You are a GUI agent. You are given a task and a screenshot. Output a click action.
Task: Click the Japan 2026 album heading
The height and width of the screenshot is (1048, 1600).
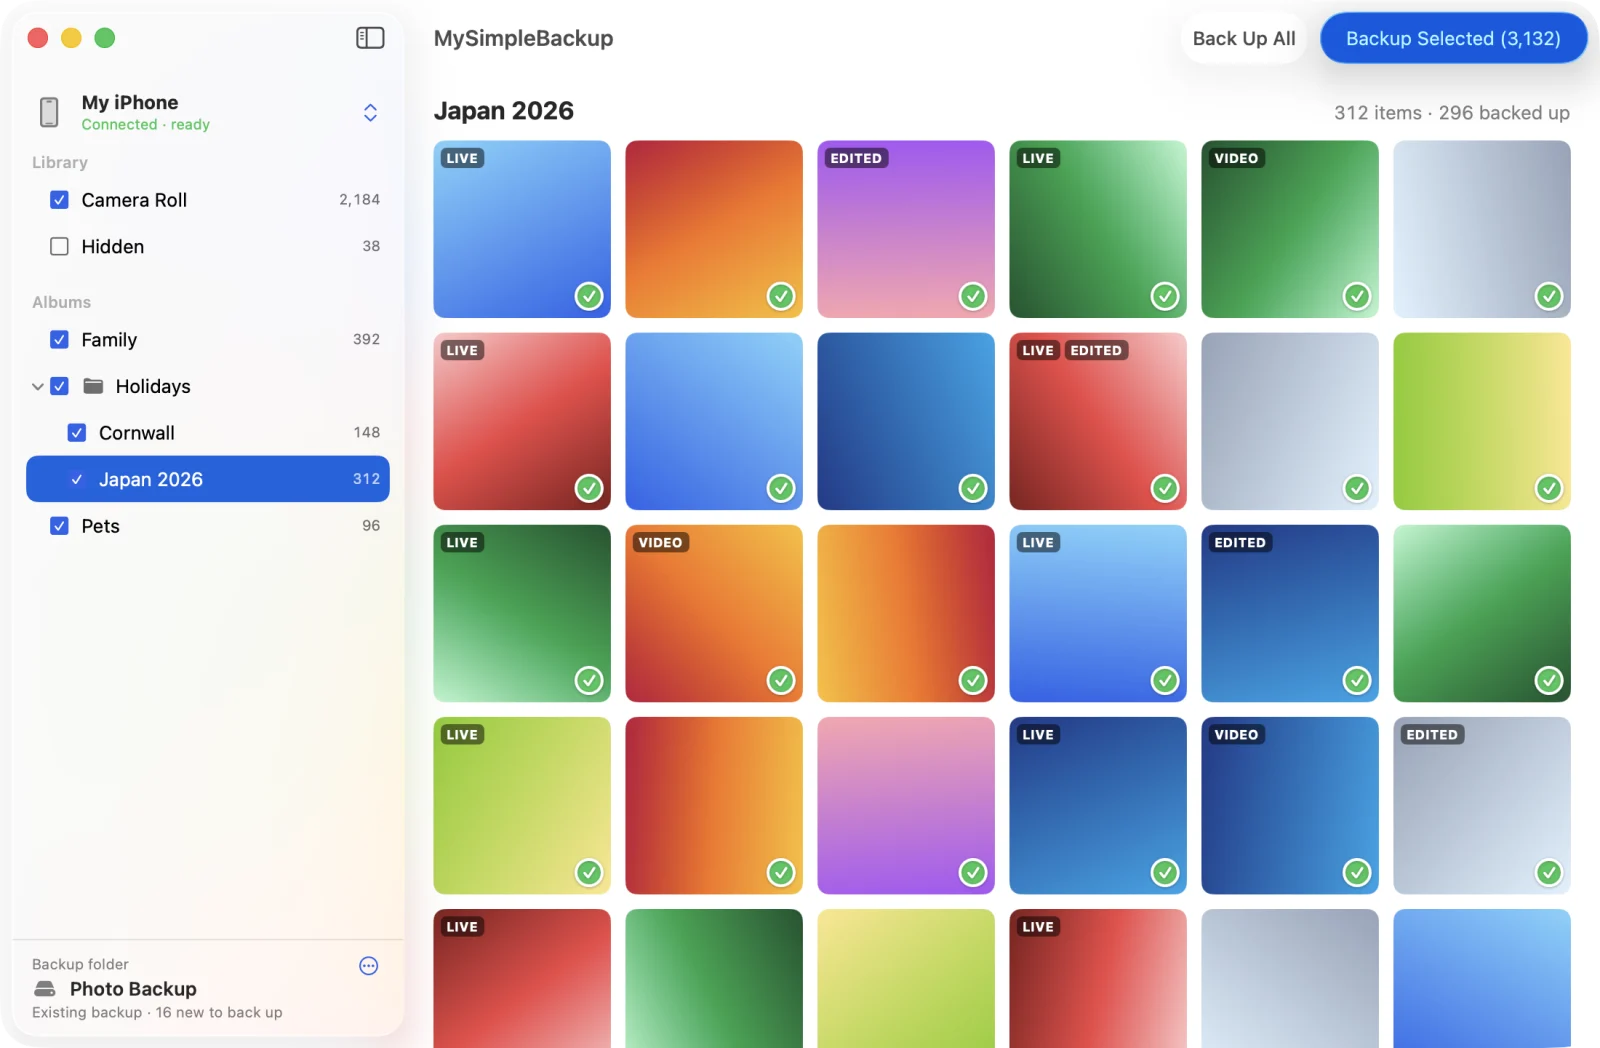(503, 111)
